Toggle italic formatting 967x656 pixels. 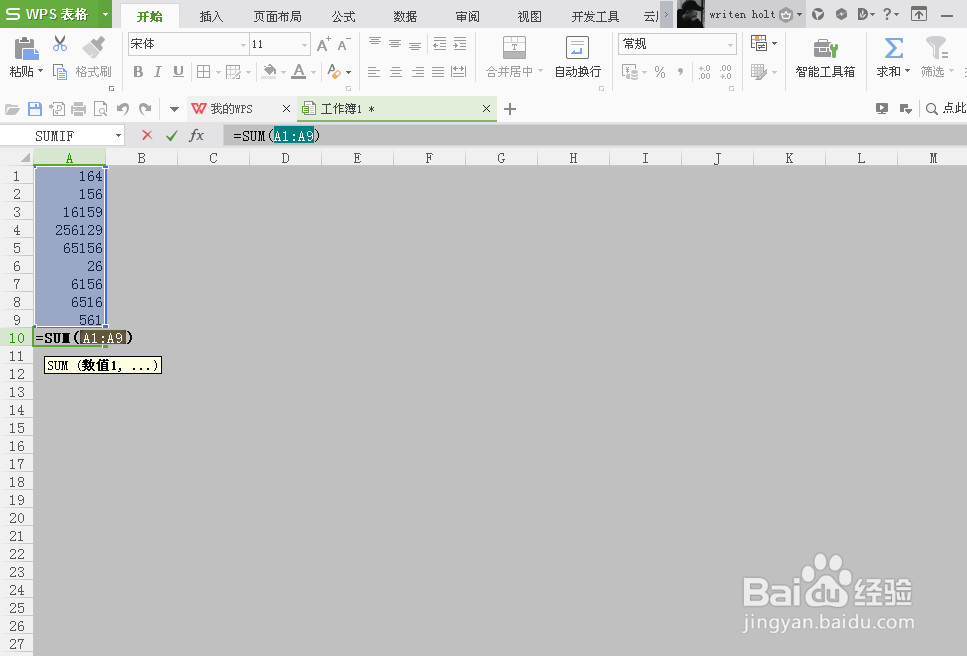(156, 72)
